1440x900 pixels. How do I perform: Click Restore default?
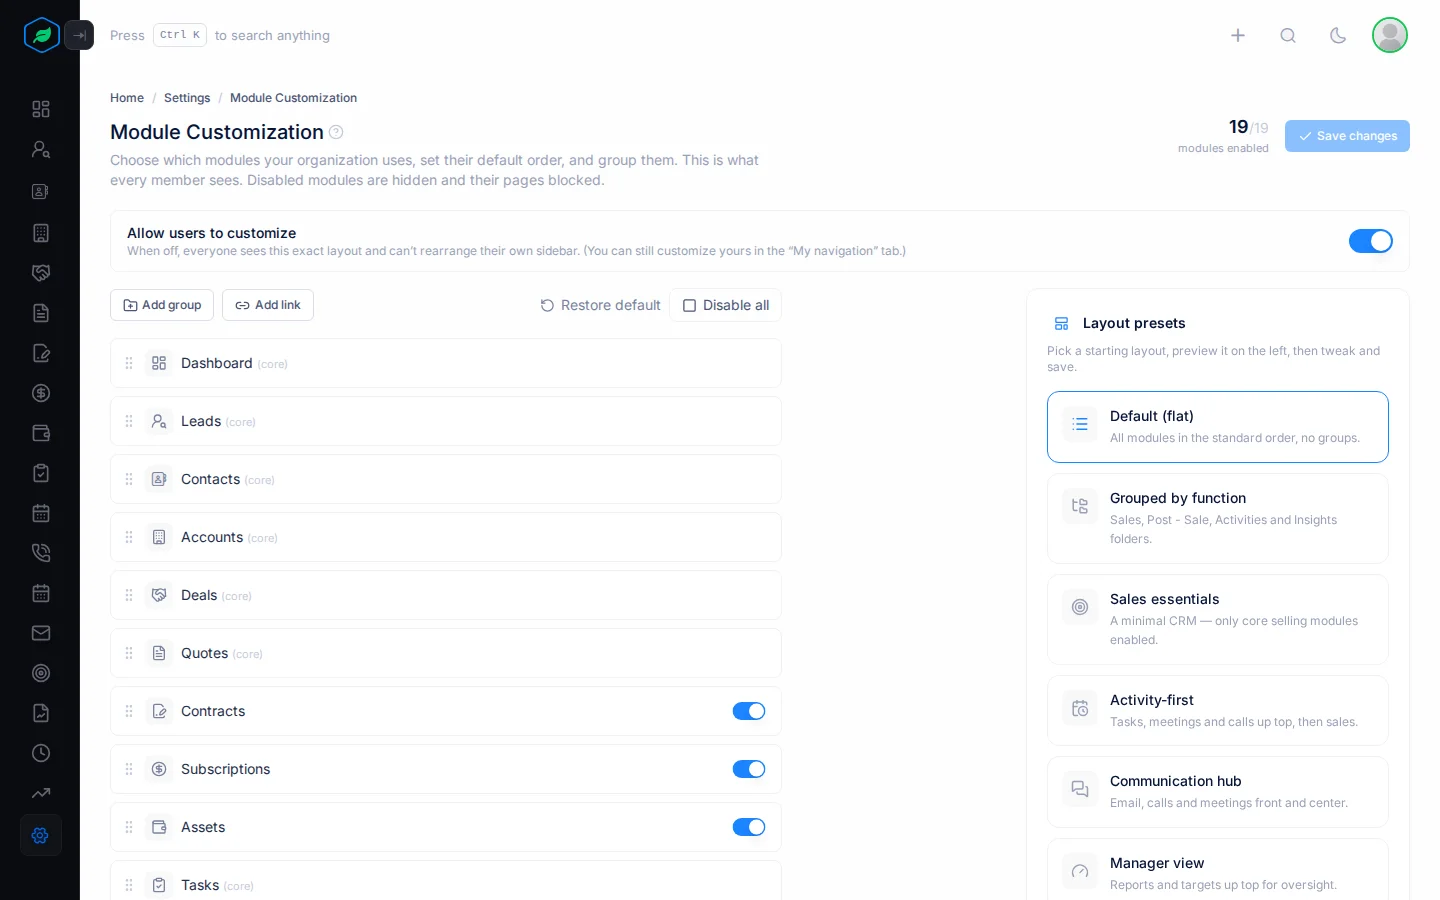[x=601, y=305]
